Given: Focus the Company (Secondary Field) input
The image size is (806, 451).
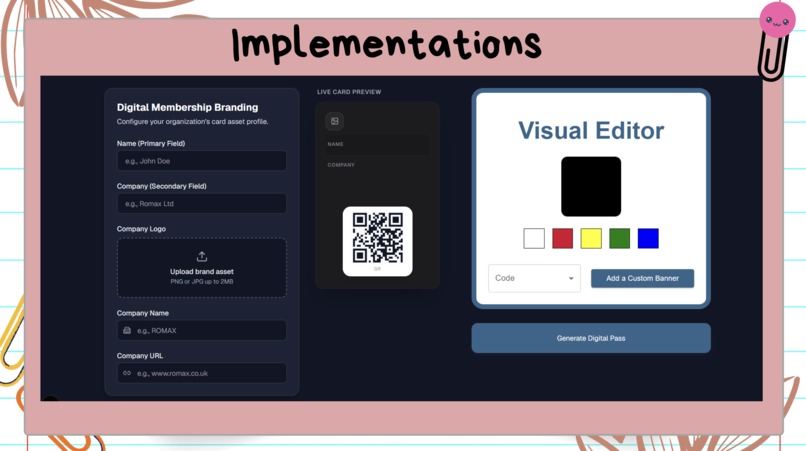Looking at the screenshot, I should pyautogui.click(x=202, y=204).
